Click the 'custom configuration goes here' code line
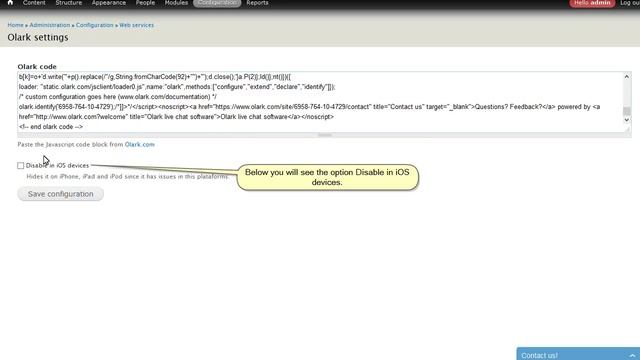The image size is (640, 360). (118, 97)
